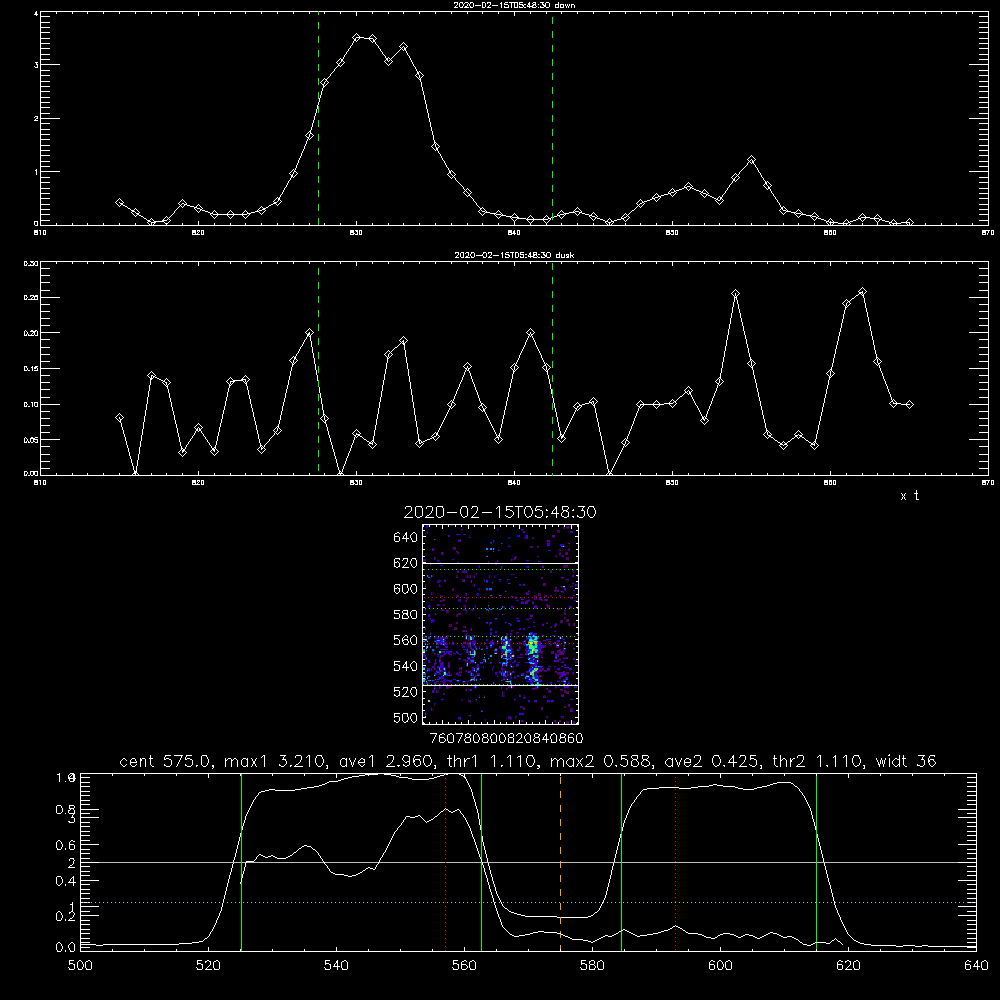Click the leftmost green vertical line in the bottom plot

[x=241, y=862]
